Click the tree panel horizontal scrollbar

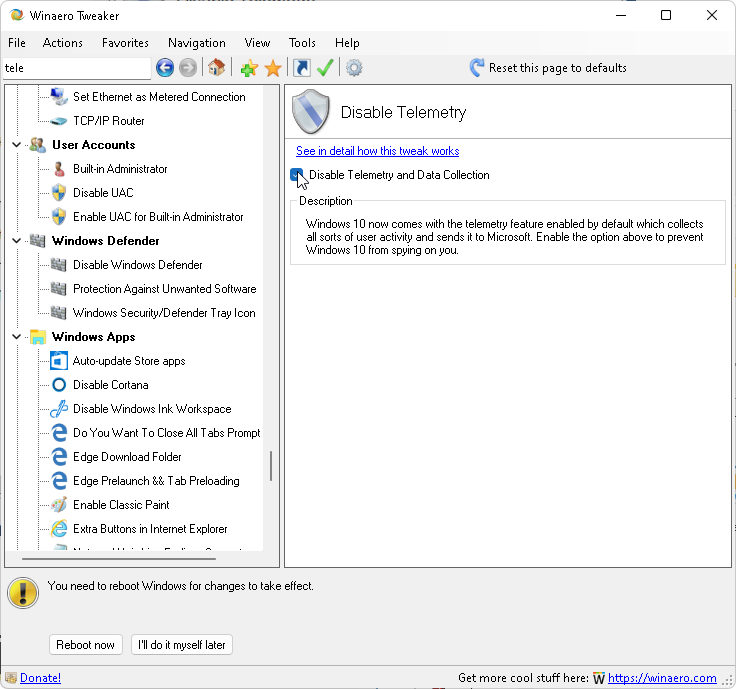(119, 559)
